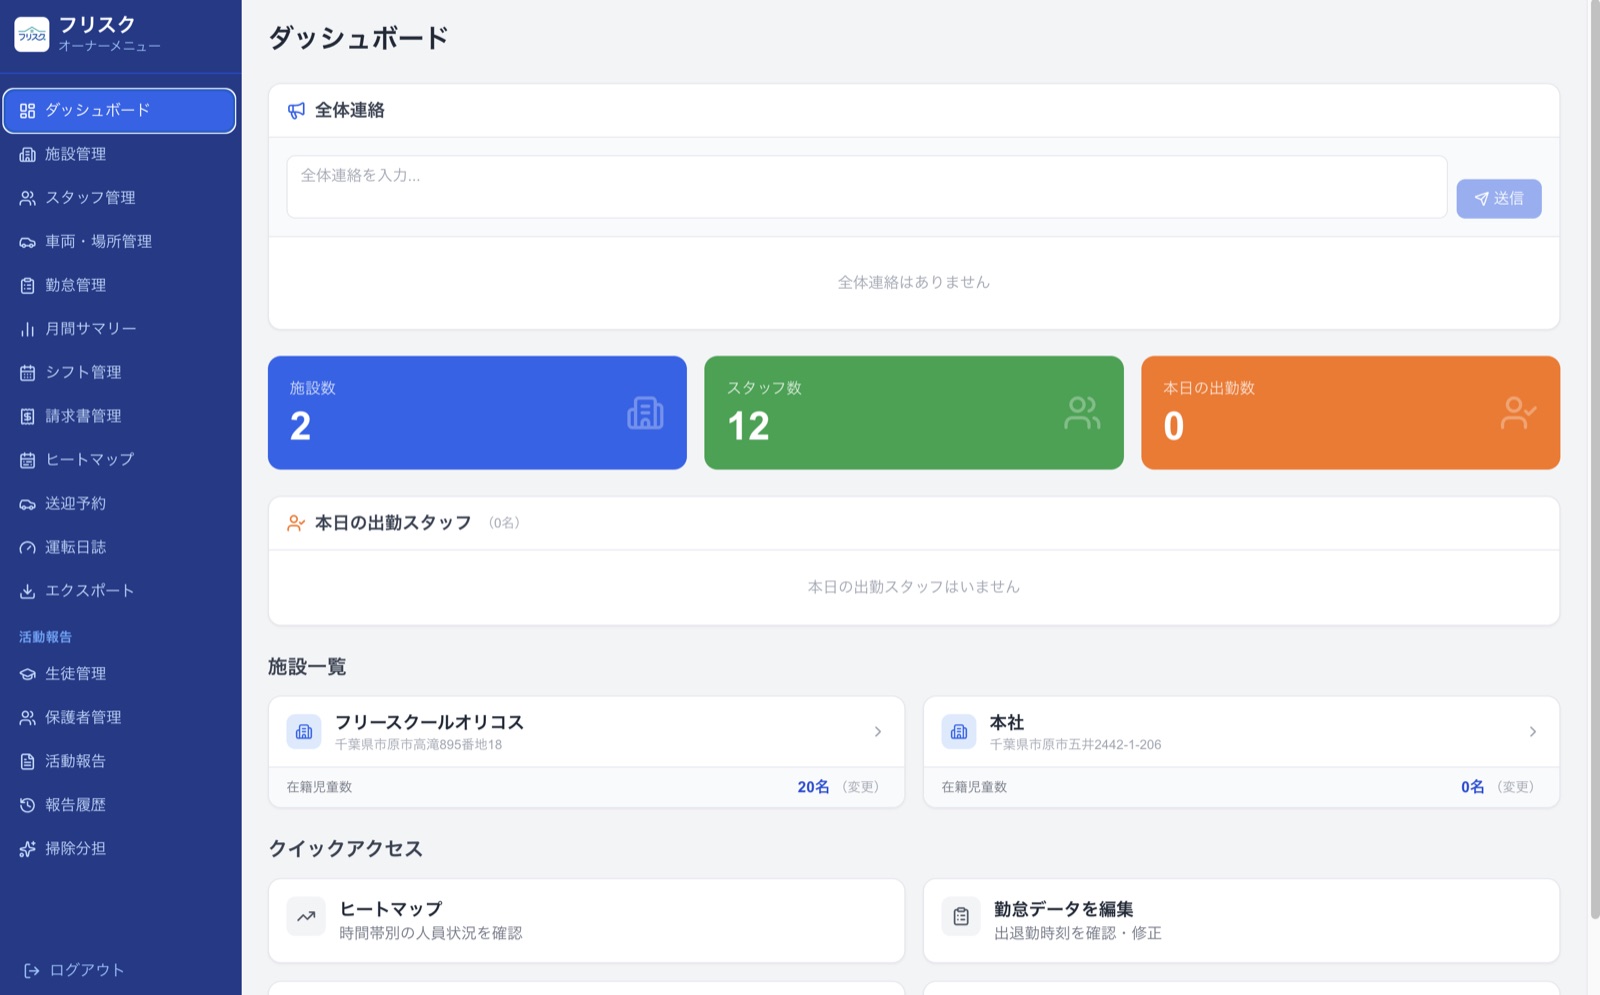Click the 20名 enrolled count
The height and width of the screenshot is (995, 1600).
pyautogui.click(x=813, y=787)
